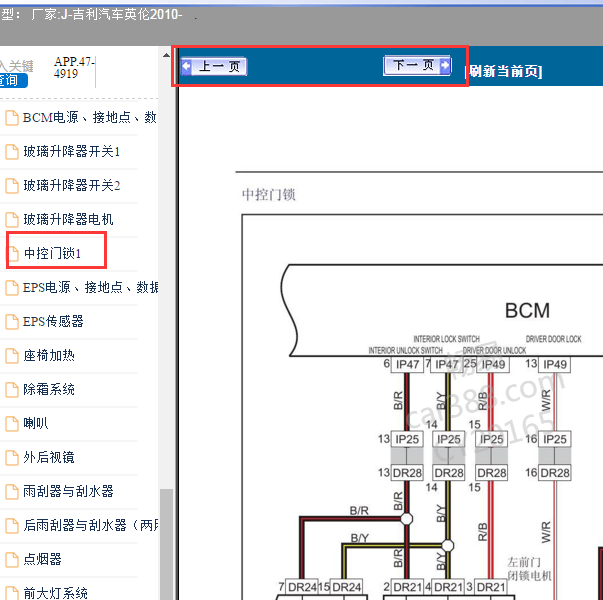Click the 刷新当前页 refresh link
603x600 pixels.
coord(505,71)
